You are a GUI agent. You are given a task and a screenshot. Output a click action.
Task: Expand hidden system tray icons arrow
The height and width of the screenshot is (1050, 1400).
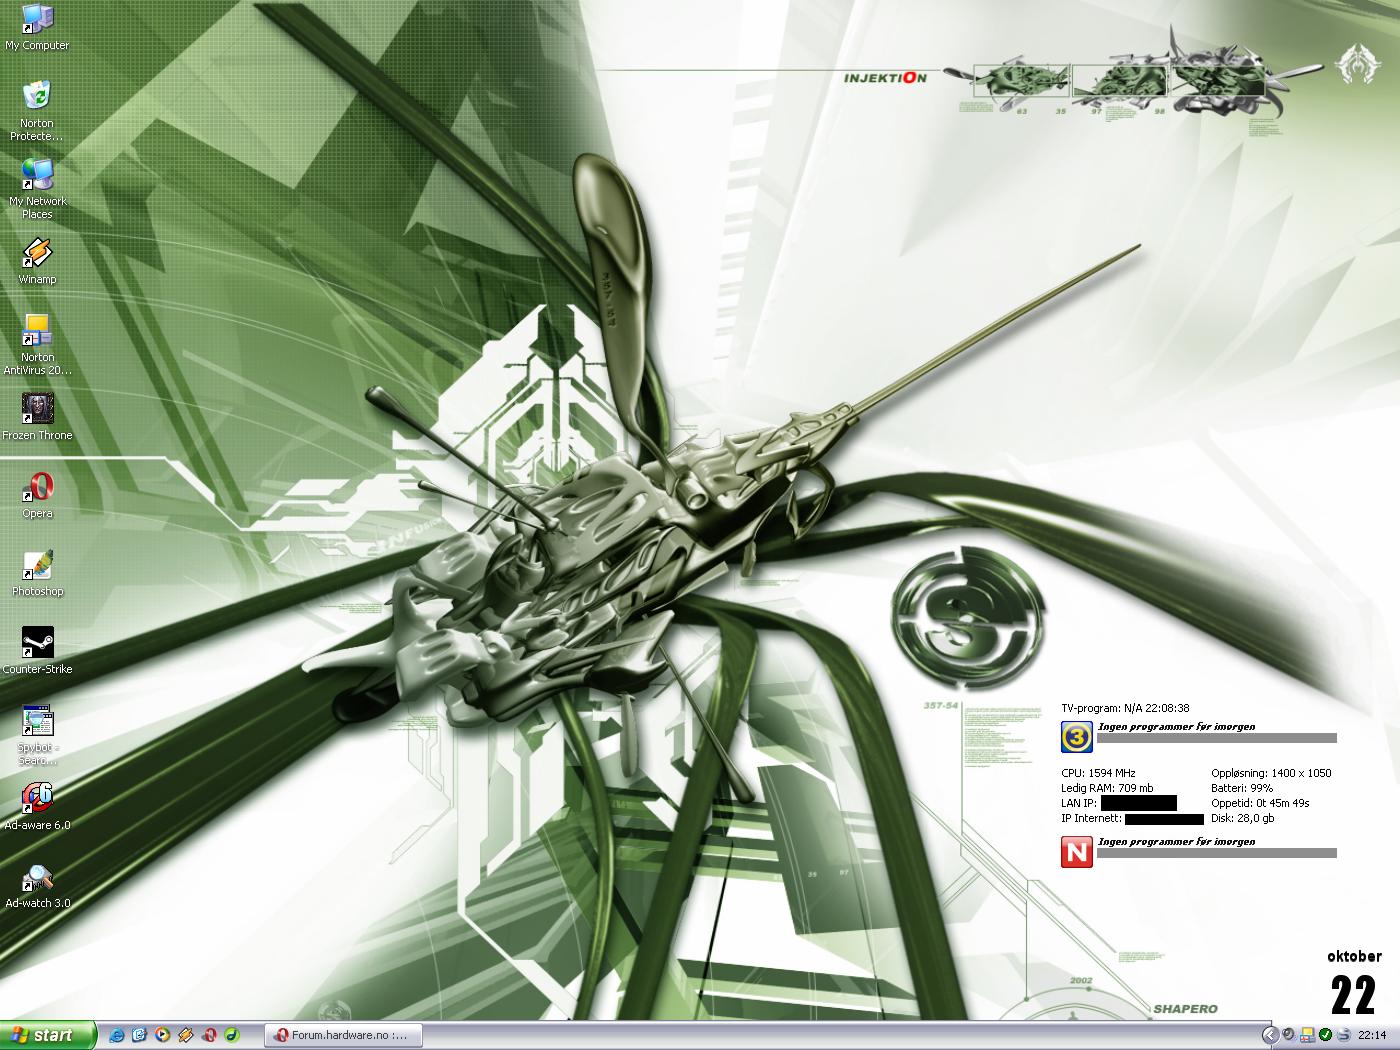1271,1035
